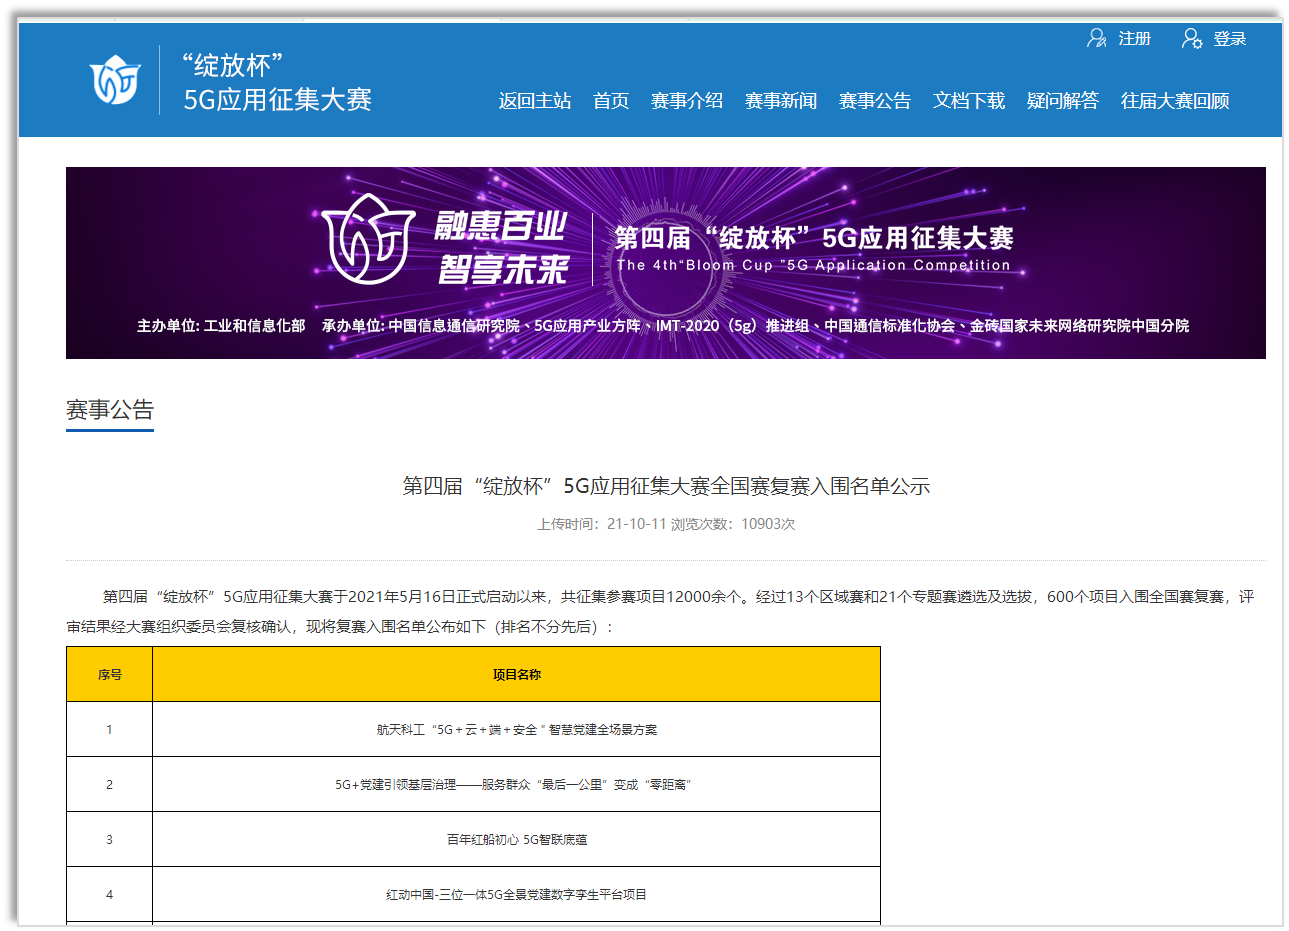Click the announcement title 复赛入围名单公示

[666, 486]
